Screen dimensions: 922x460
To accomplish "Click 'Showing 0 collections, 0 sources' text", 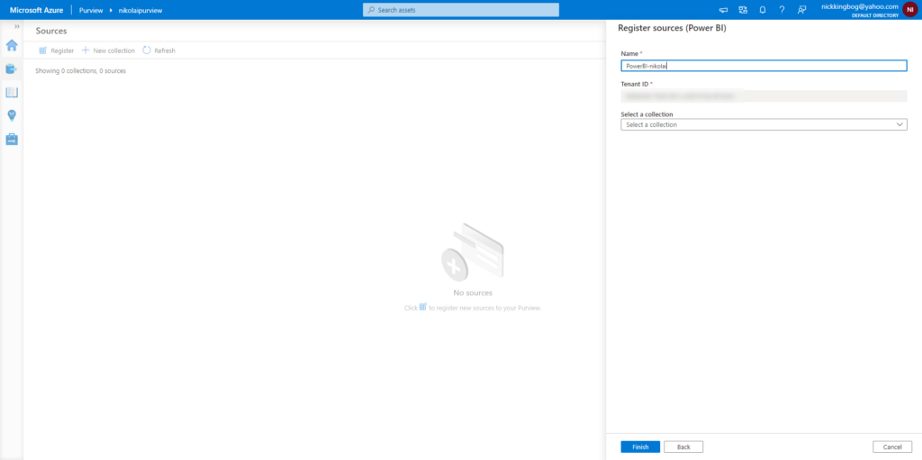I will (x=81, y=71).
